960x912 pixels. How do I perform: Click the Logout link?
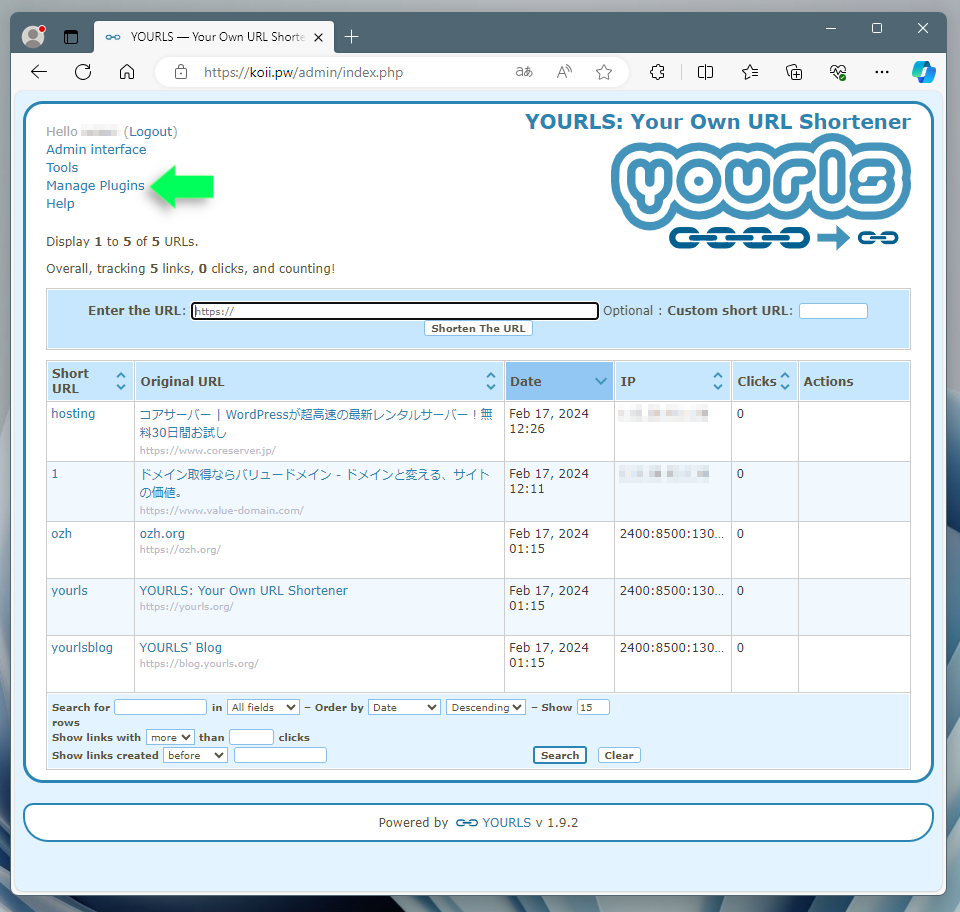(151, 132)
